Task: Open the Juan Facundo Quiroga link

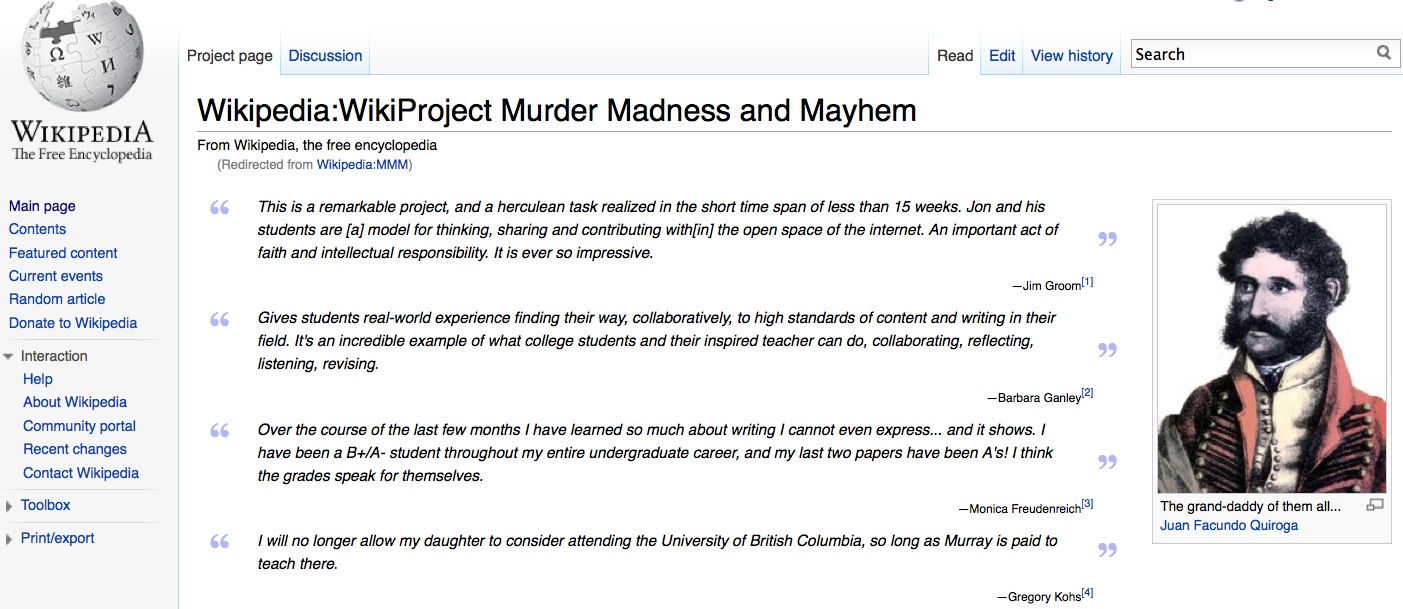Action: (1229, 525)
